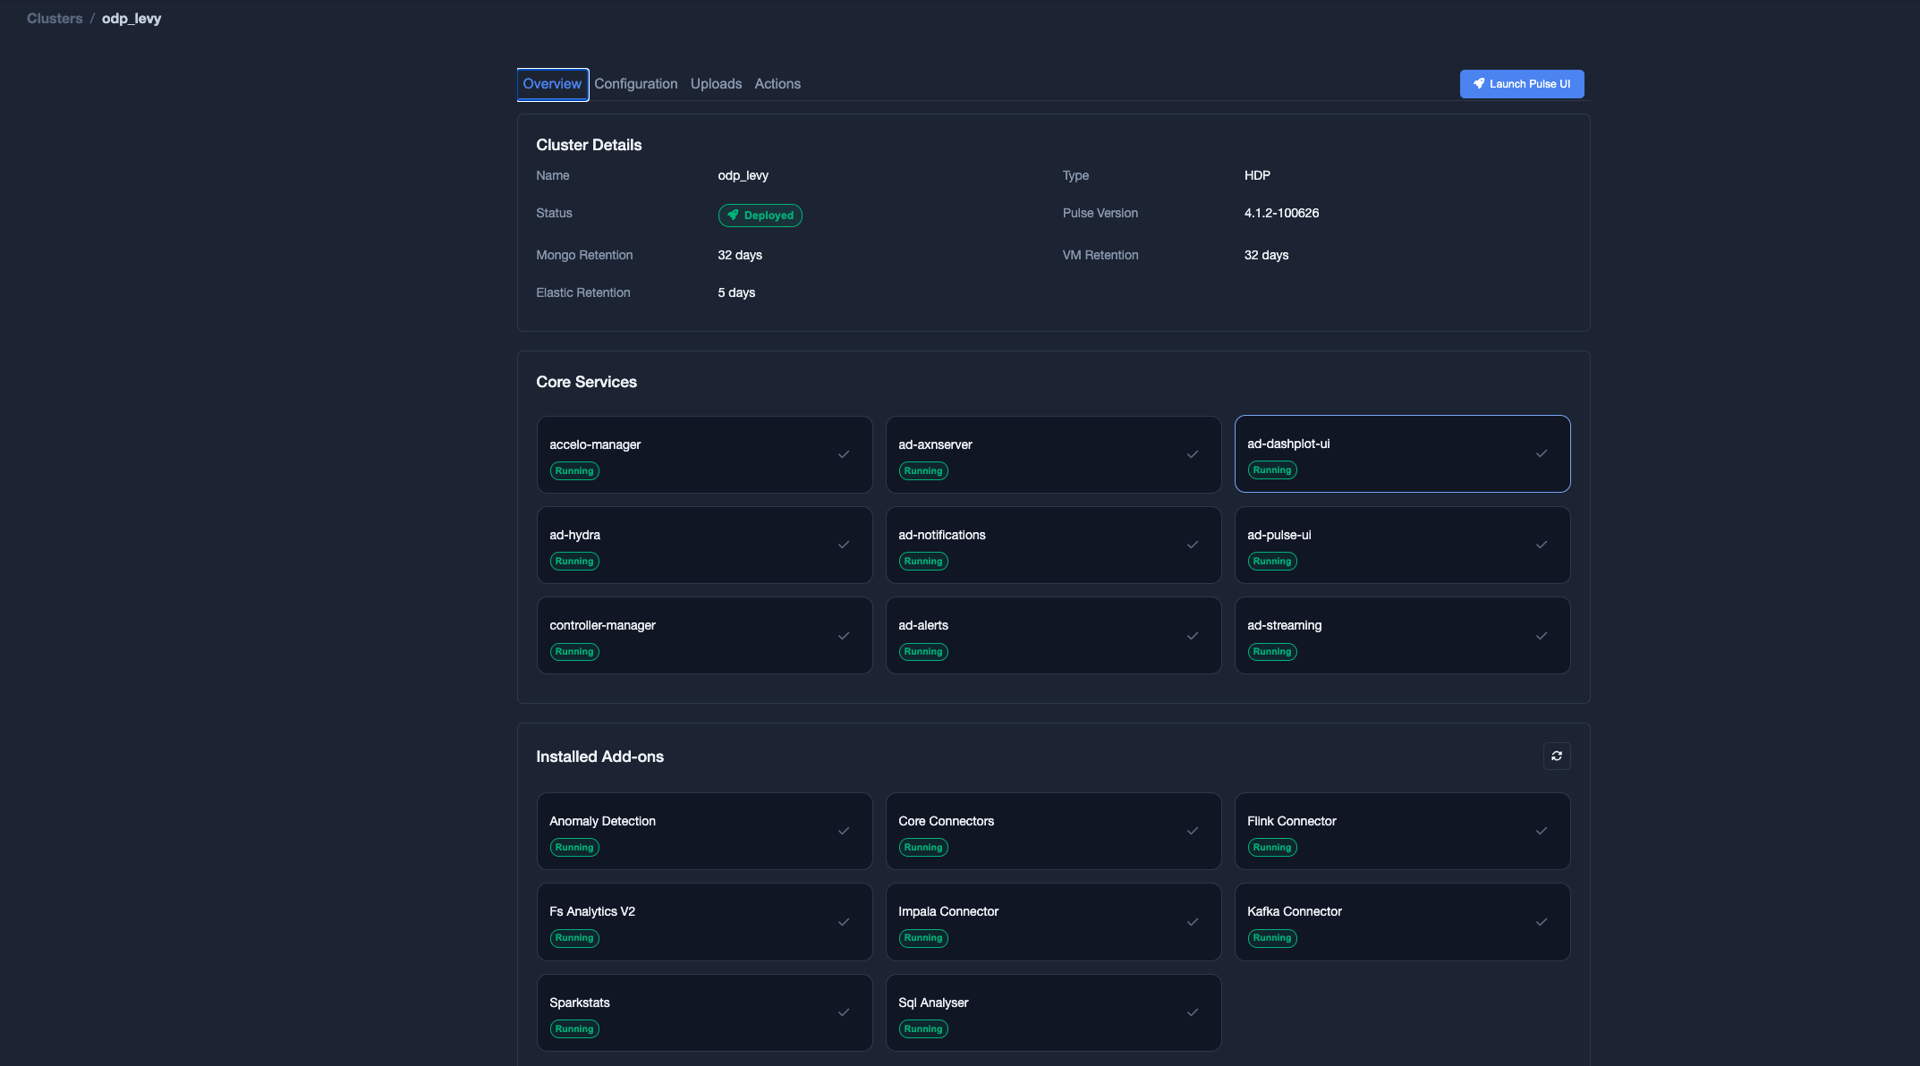Viewport: 1920px width, 1066px height.
Task: Click the Deployed status badge
Action: pyautogui.click(x=760, y=215)
